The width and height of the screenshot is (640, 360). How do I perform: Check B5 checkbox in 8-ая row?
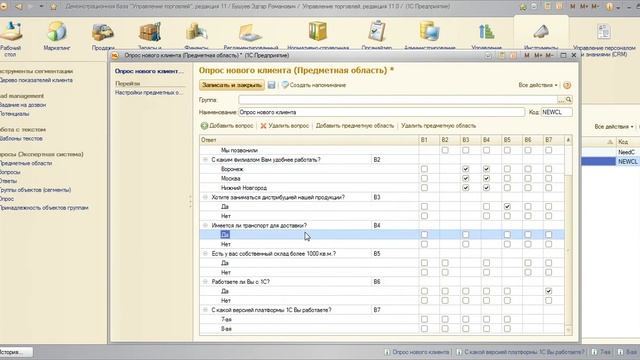pyautogui.click(x=507, y=329)
